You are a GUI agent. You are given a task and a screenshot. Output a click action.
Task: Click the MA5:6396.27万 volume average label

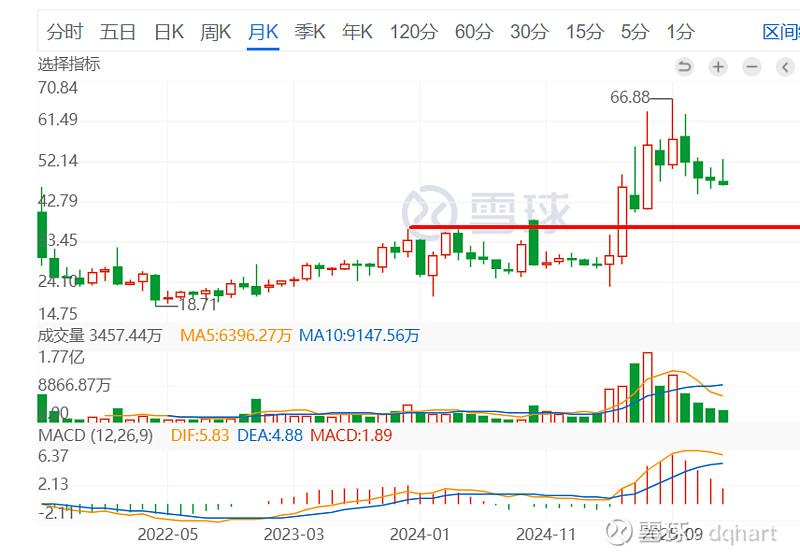point(236,336)
